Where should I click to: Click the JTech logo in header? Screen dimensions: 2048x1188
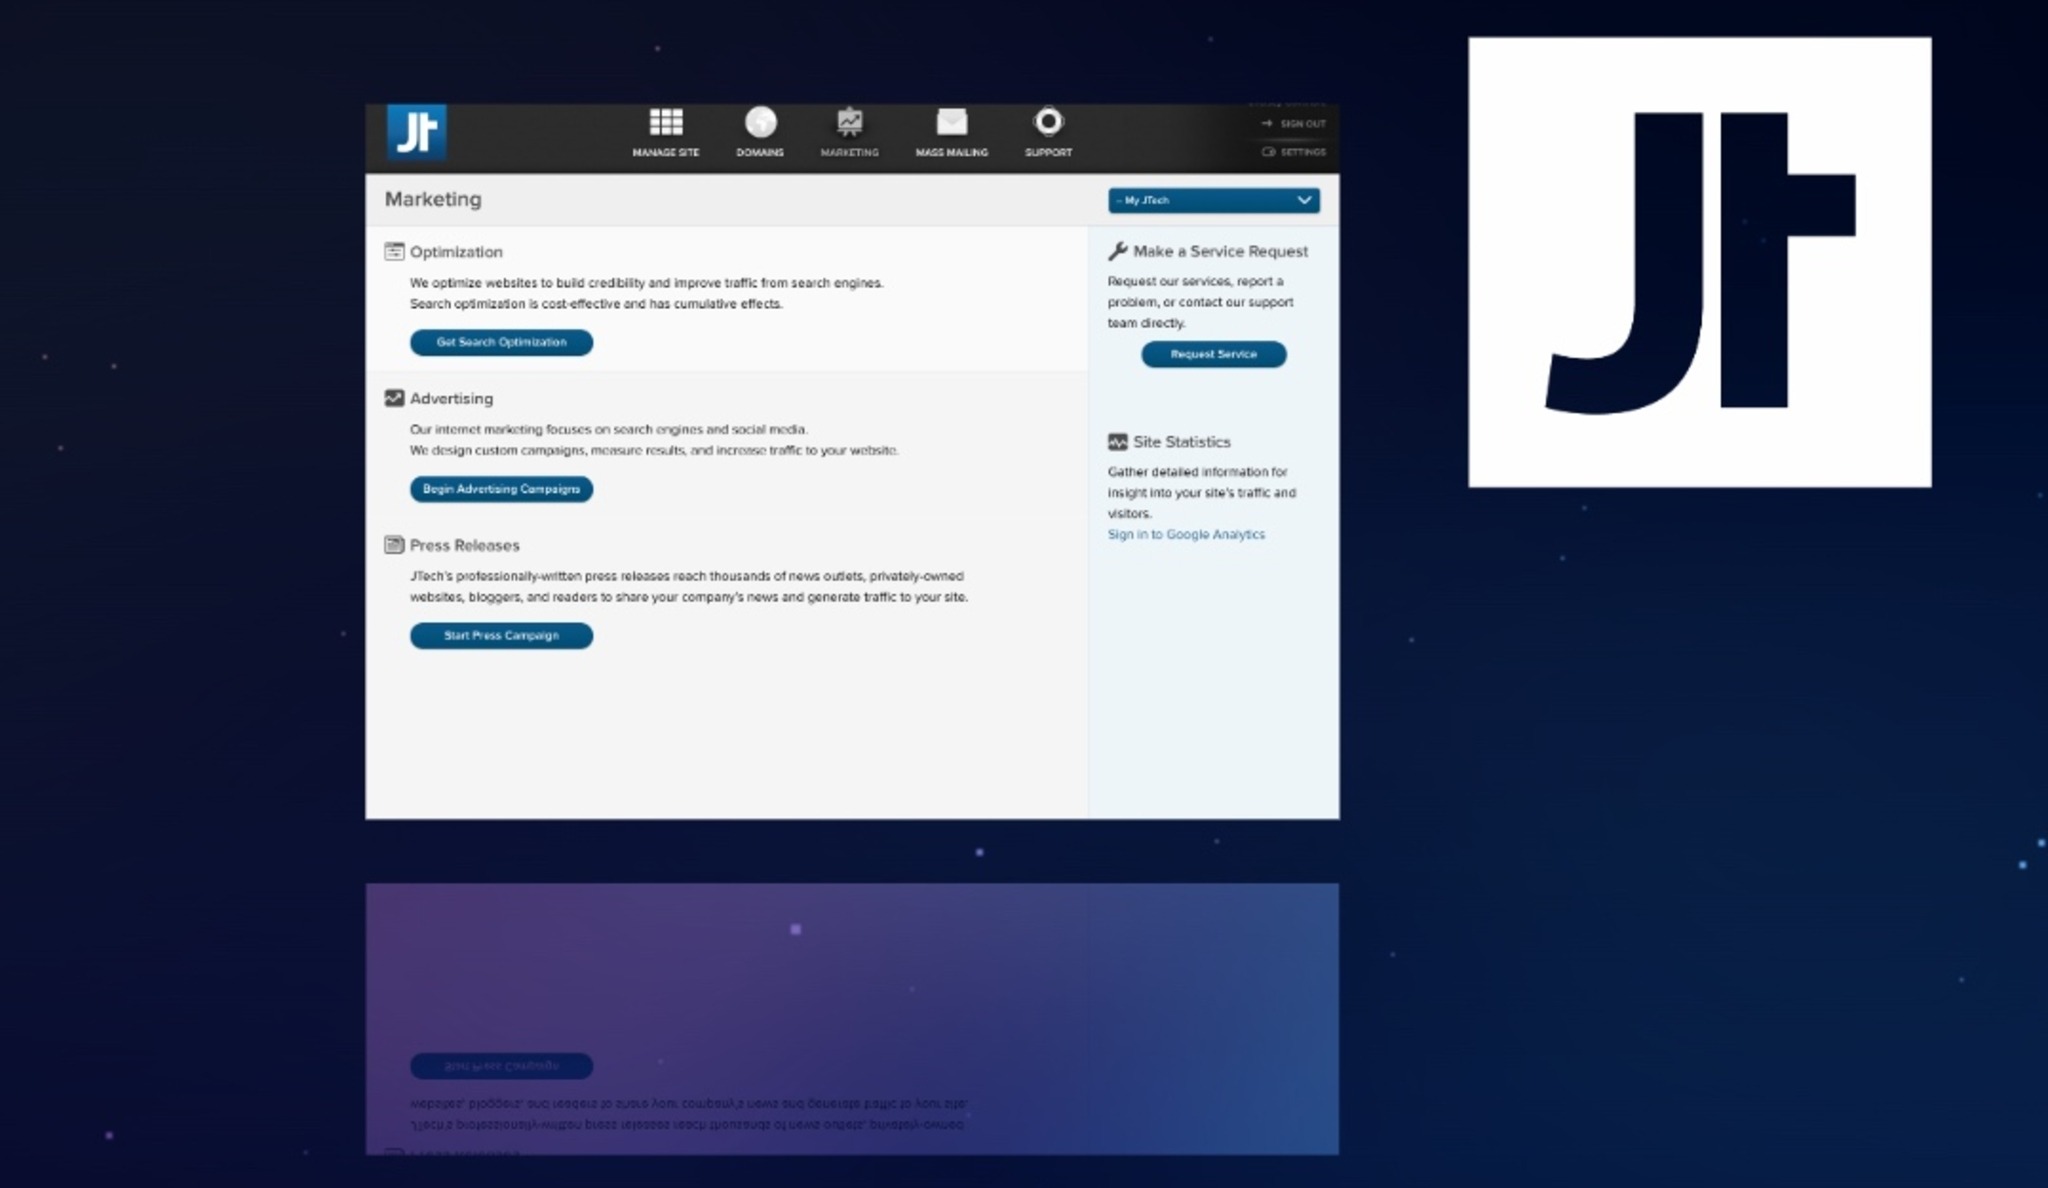416,132
